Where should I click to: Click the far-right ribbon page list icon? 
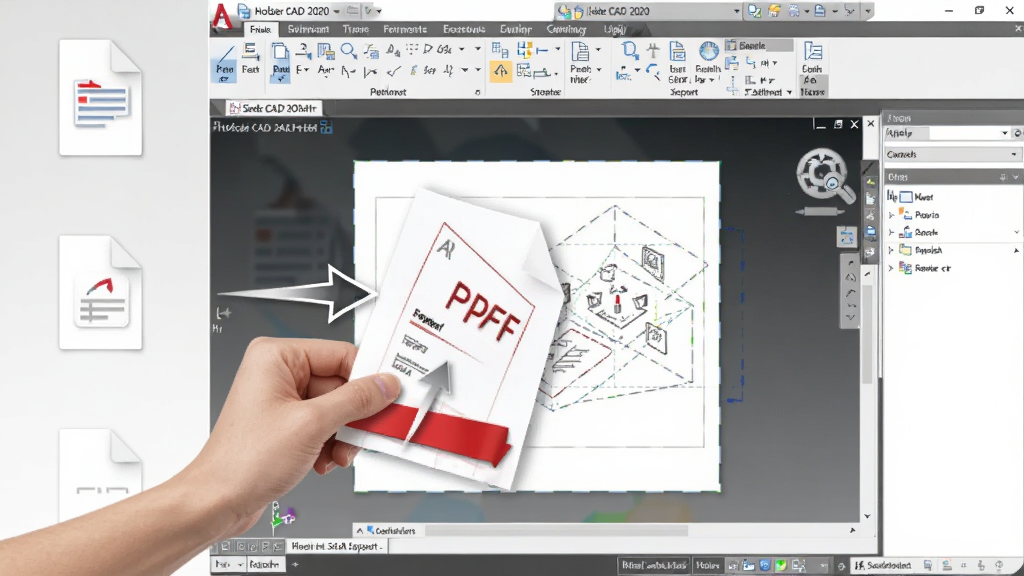click(813, 52)
